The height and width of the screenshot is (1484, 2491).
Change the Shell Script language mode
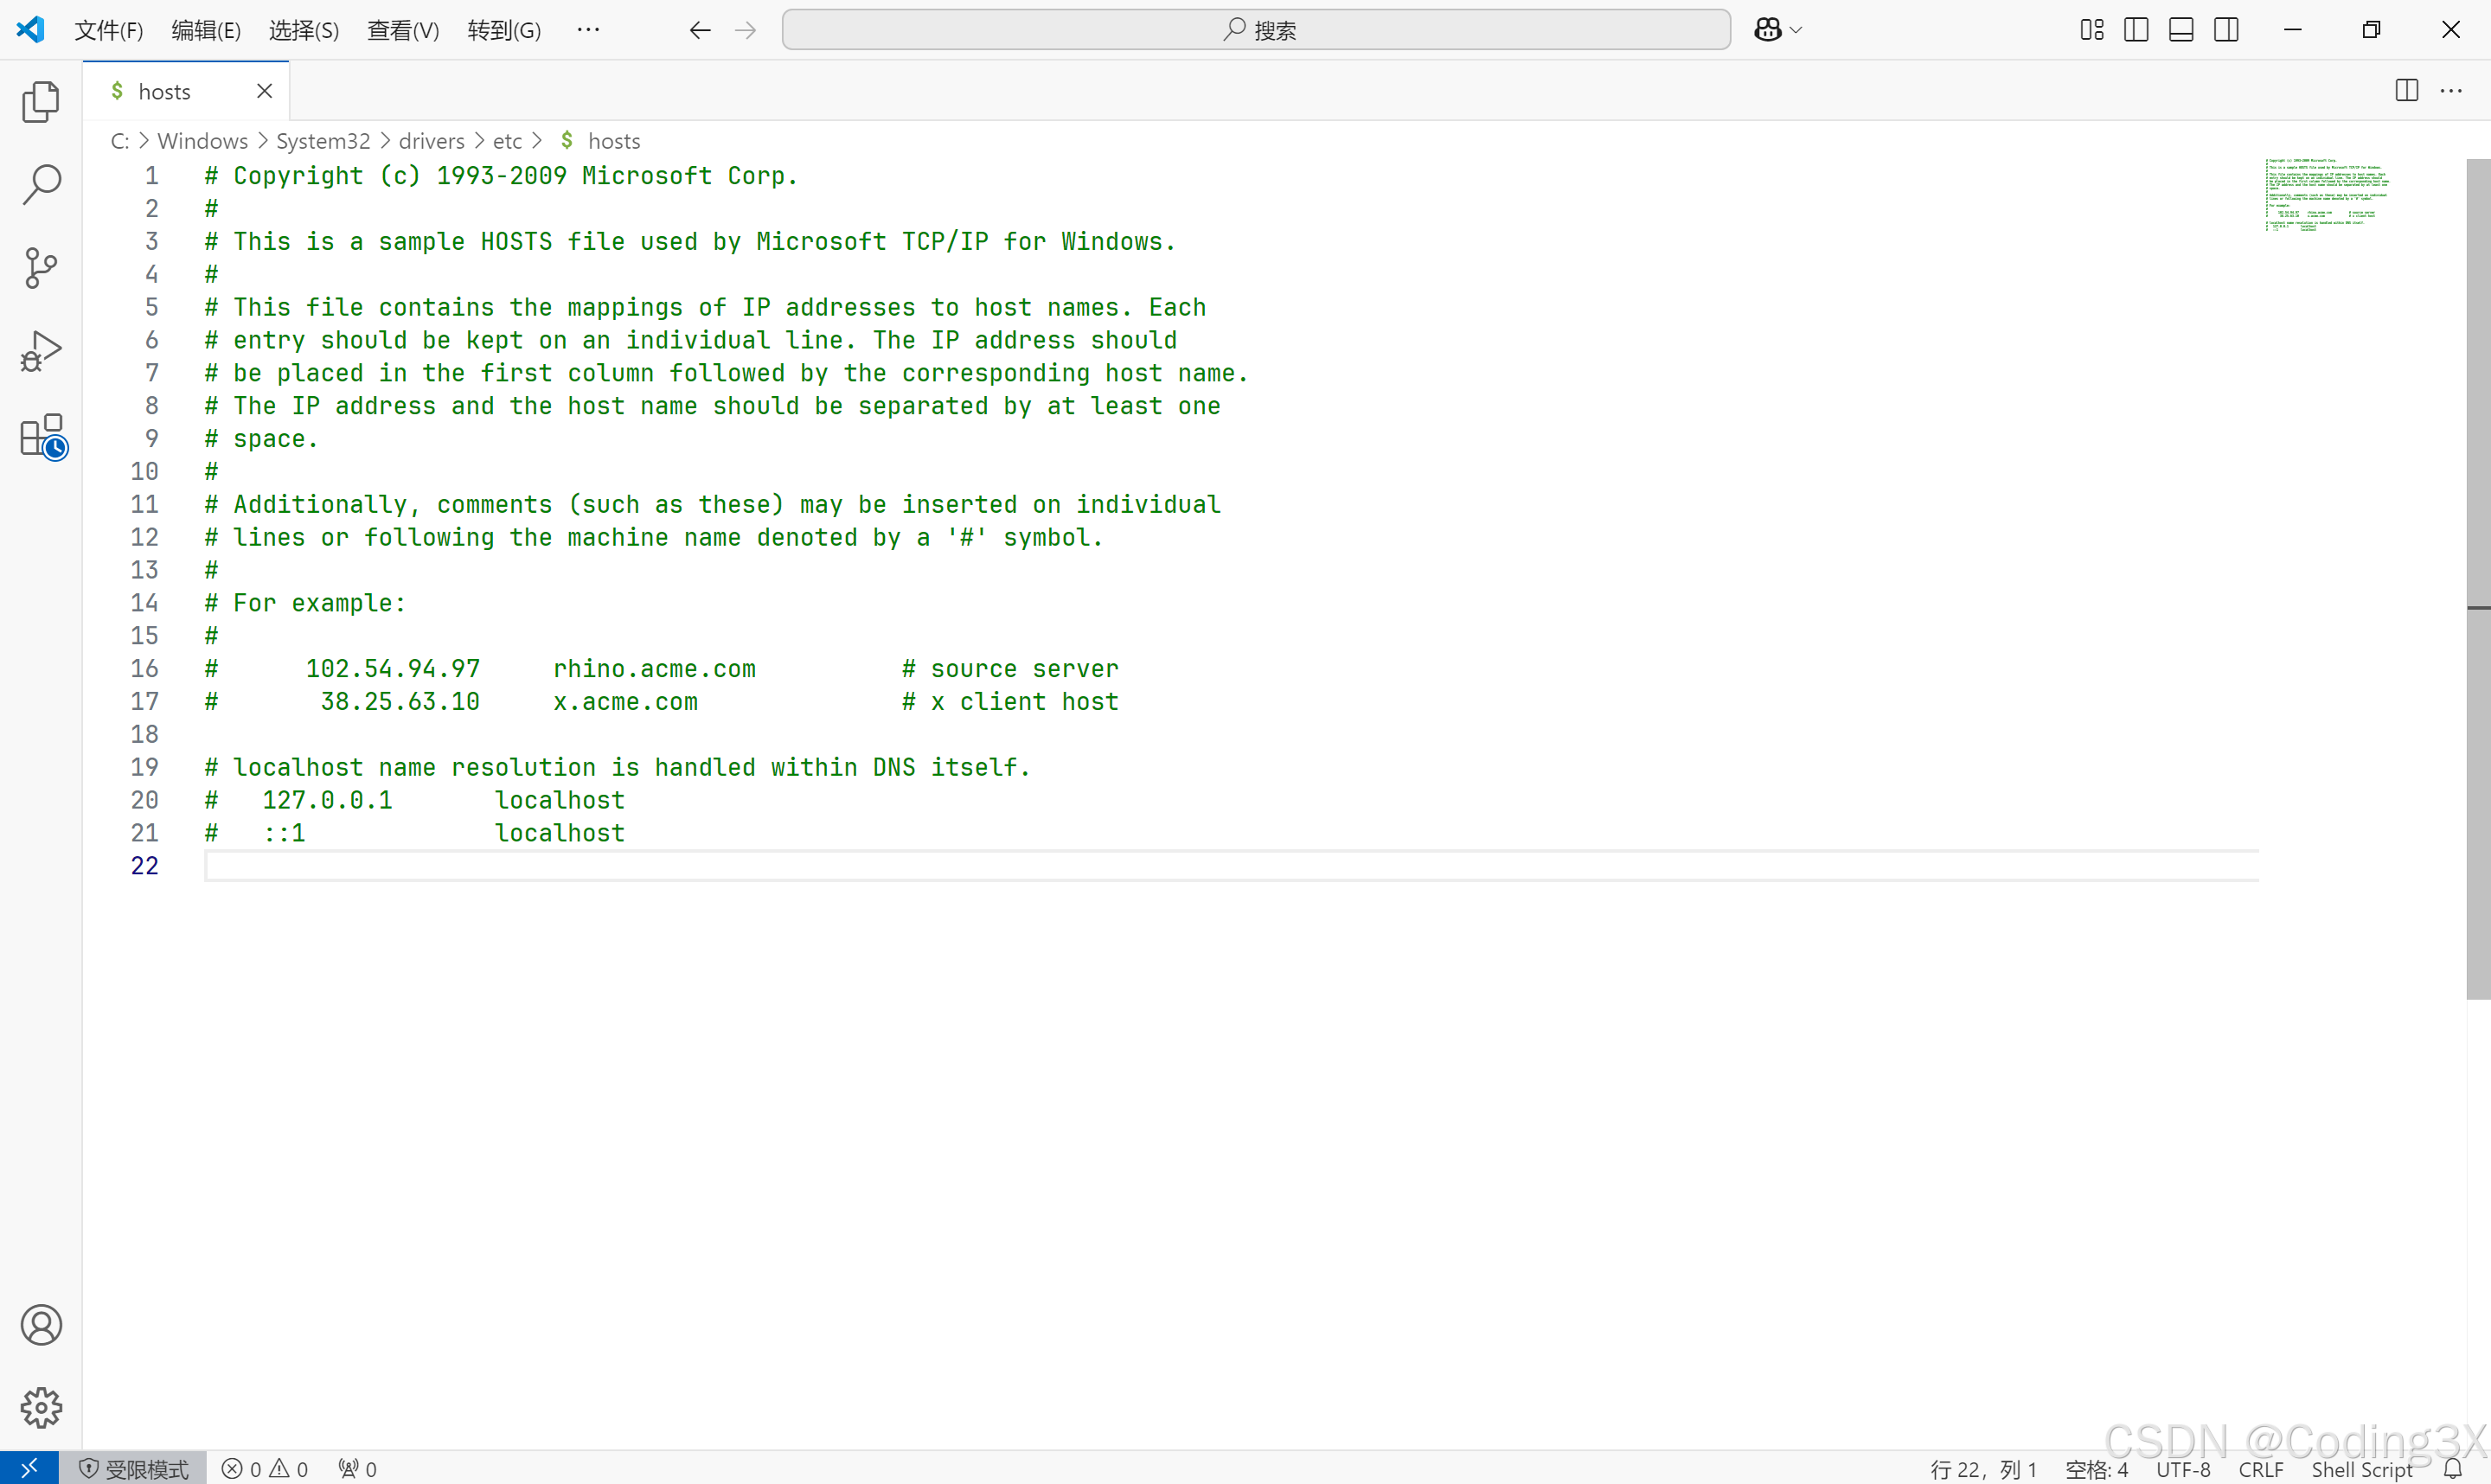click(x=2362, y=1469)
